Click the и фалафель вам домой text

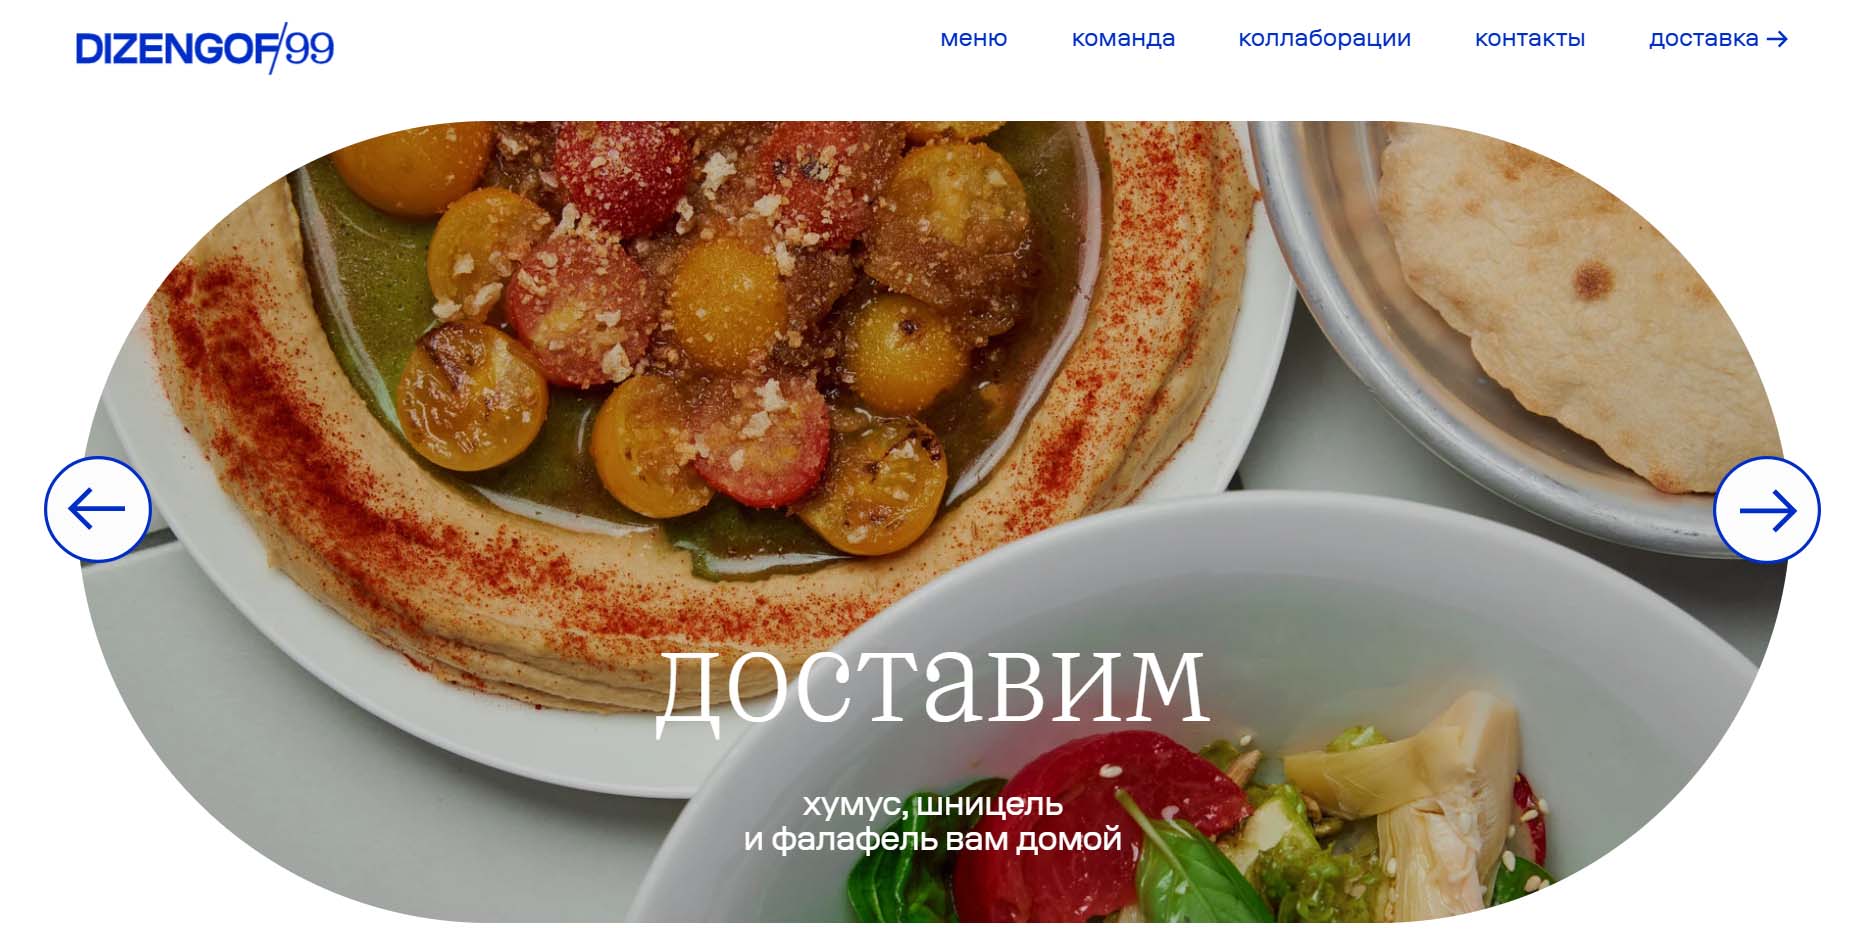(x=933, y=838)
